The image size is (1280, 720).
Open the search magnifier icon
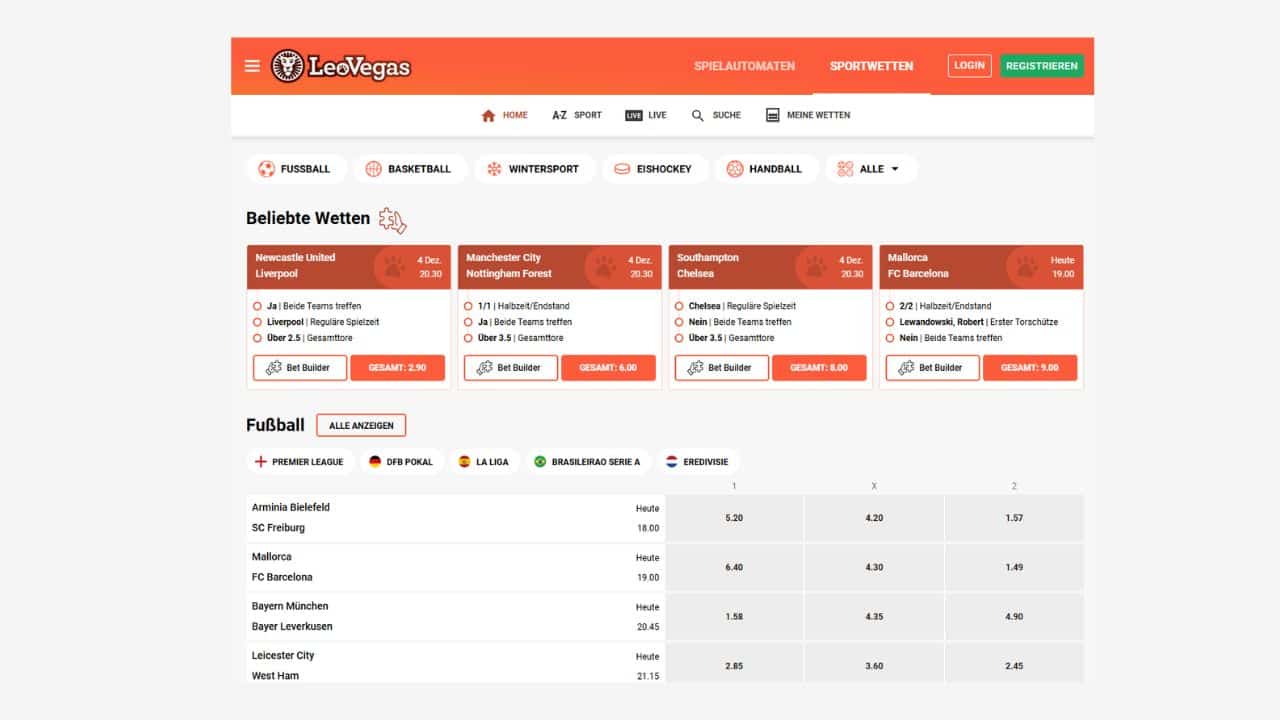click(698, 116)
